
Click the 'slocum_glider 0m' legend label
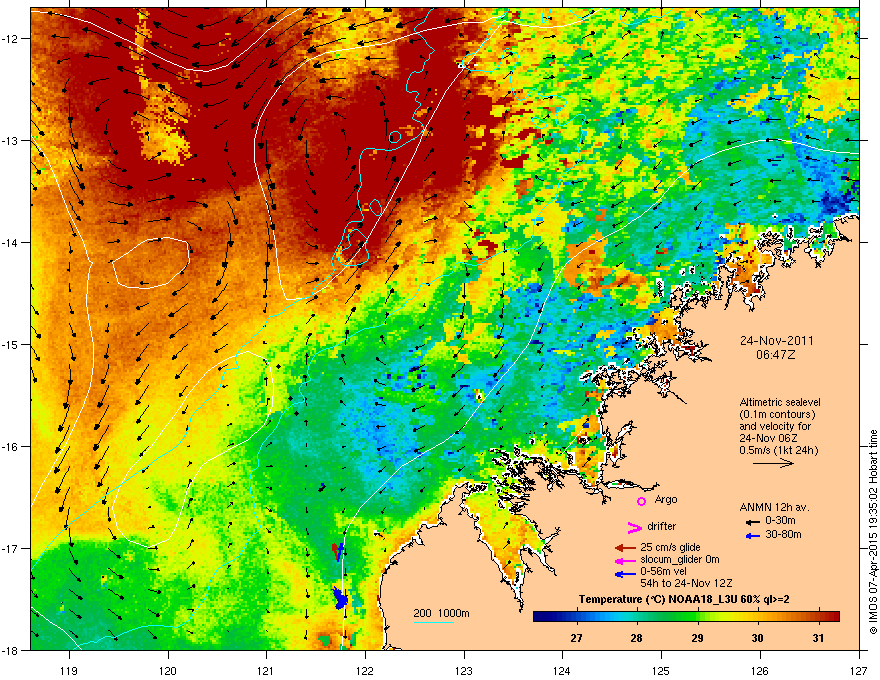pyautogui.click(x=680, y=559)
